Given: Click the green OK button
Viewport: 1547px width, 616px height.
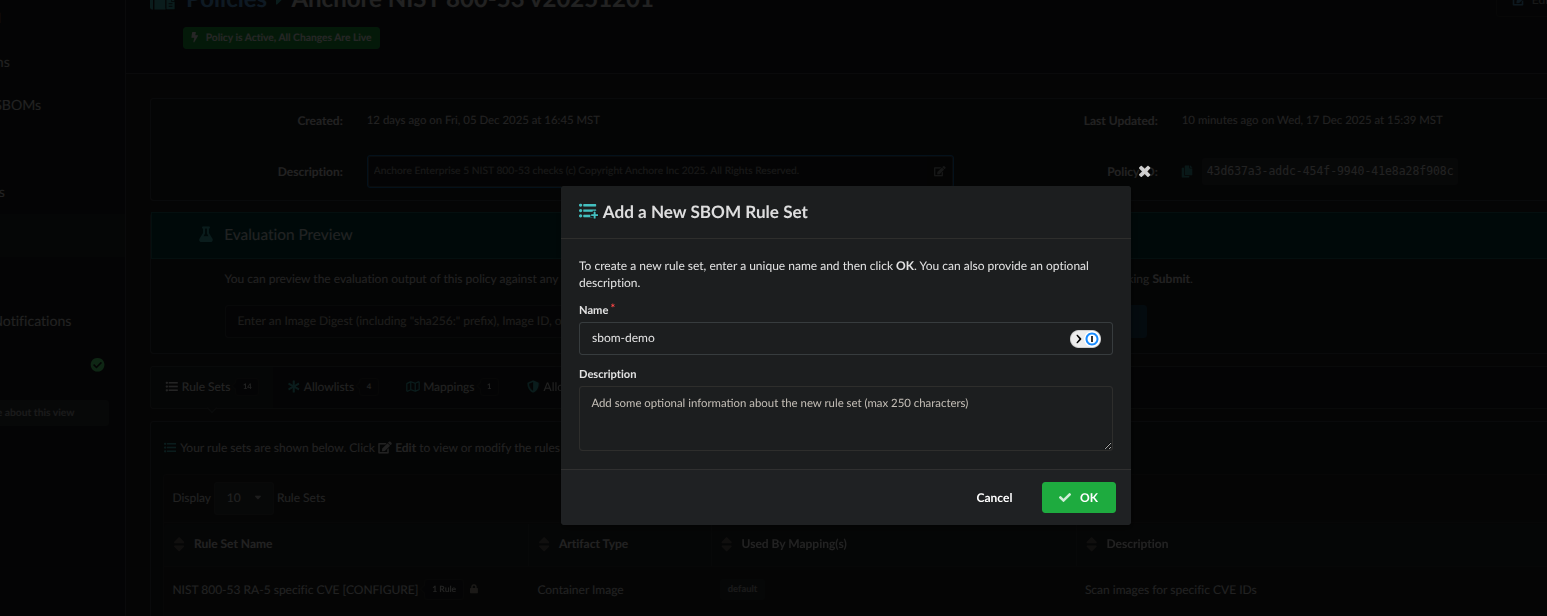Looking at the screenshot, I should tap(1078, 498).
